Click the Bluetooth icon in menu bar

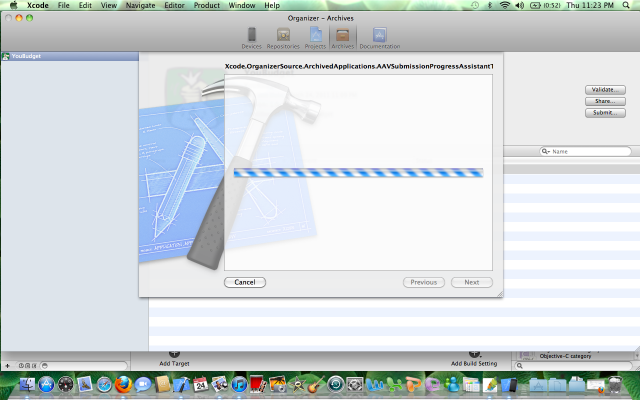490,5
